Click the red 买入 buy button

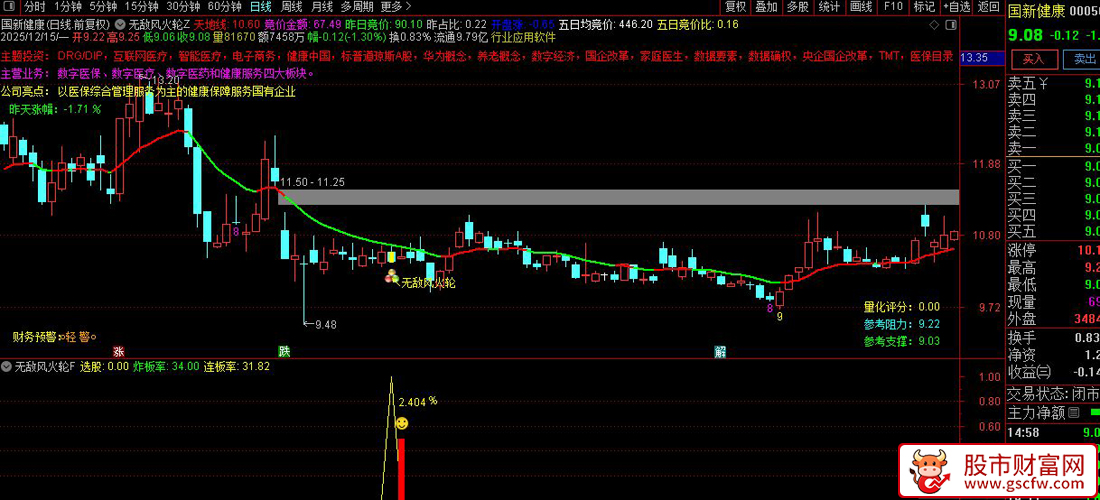click(x=1034, y=58)
